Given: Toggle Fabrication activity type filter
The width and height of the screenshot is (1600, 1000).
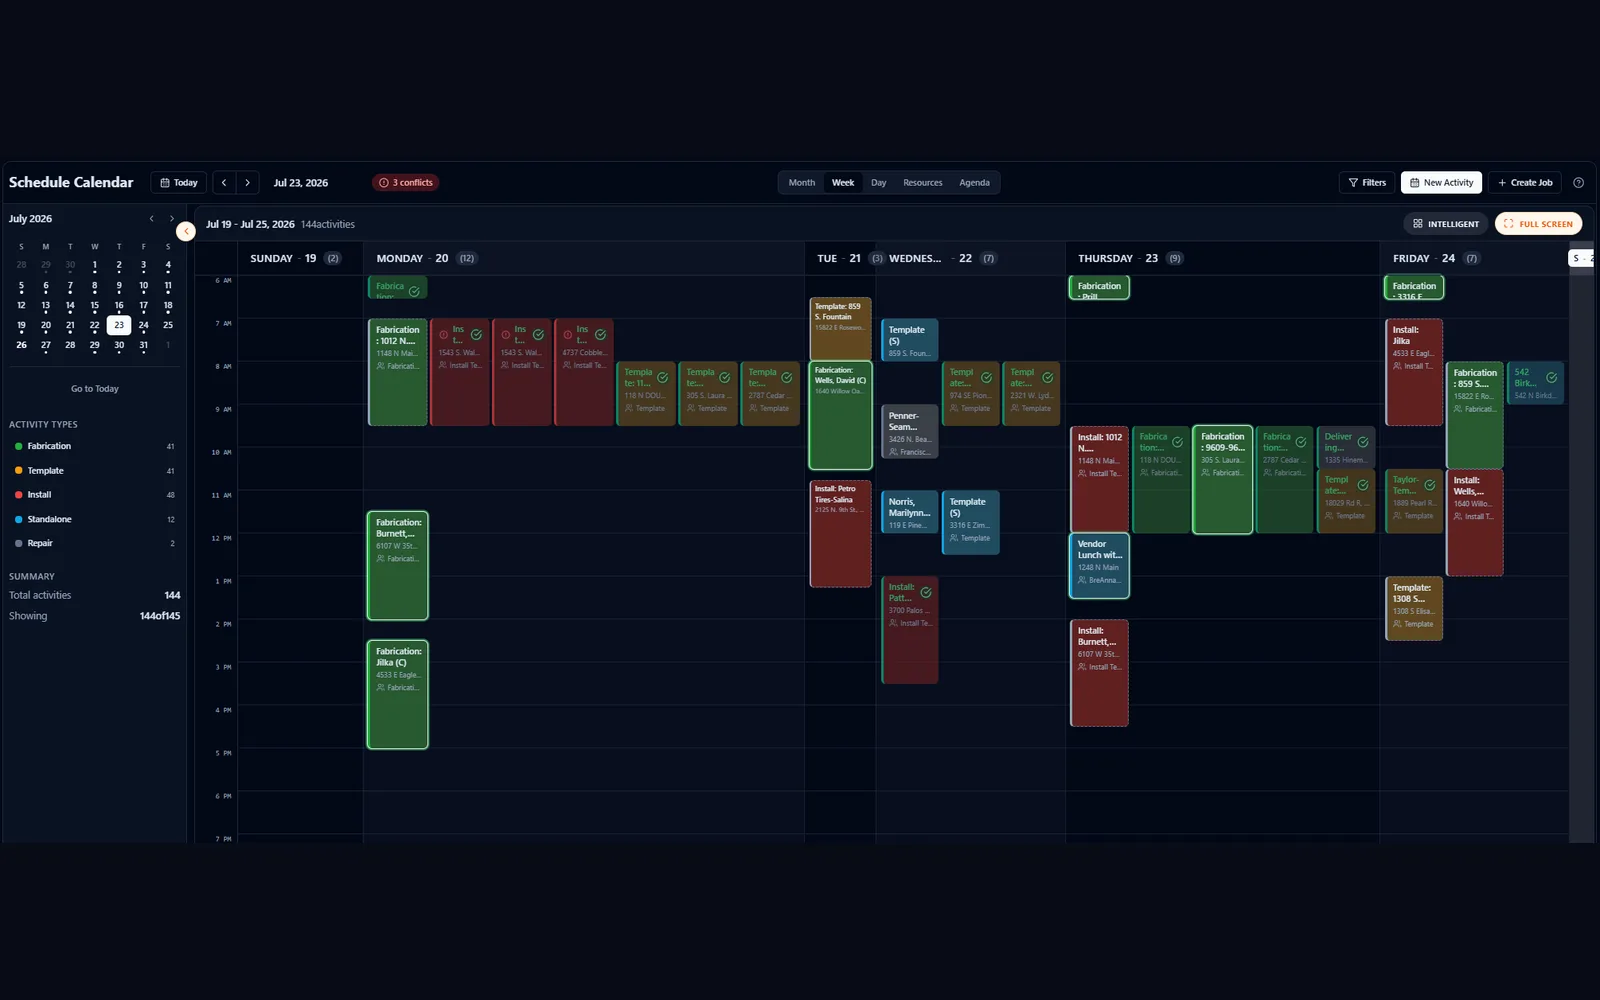Looking at the screenshot, I should coord(95,446).
